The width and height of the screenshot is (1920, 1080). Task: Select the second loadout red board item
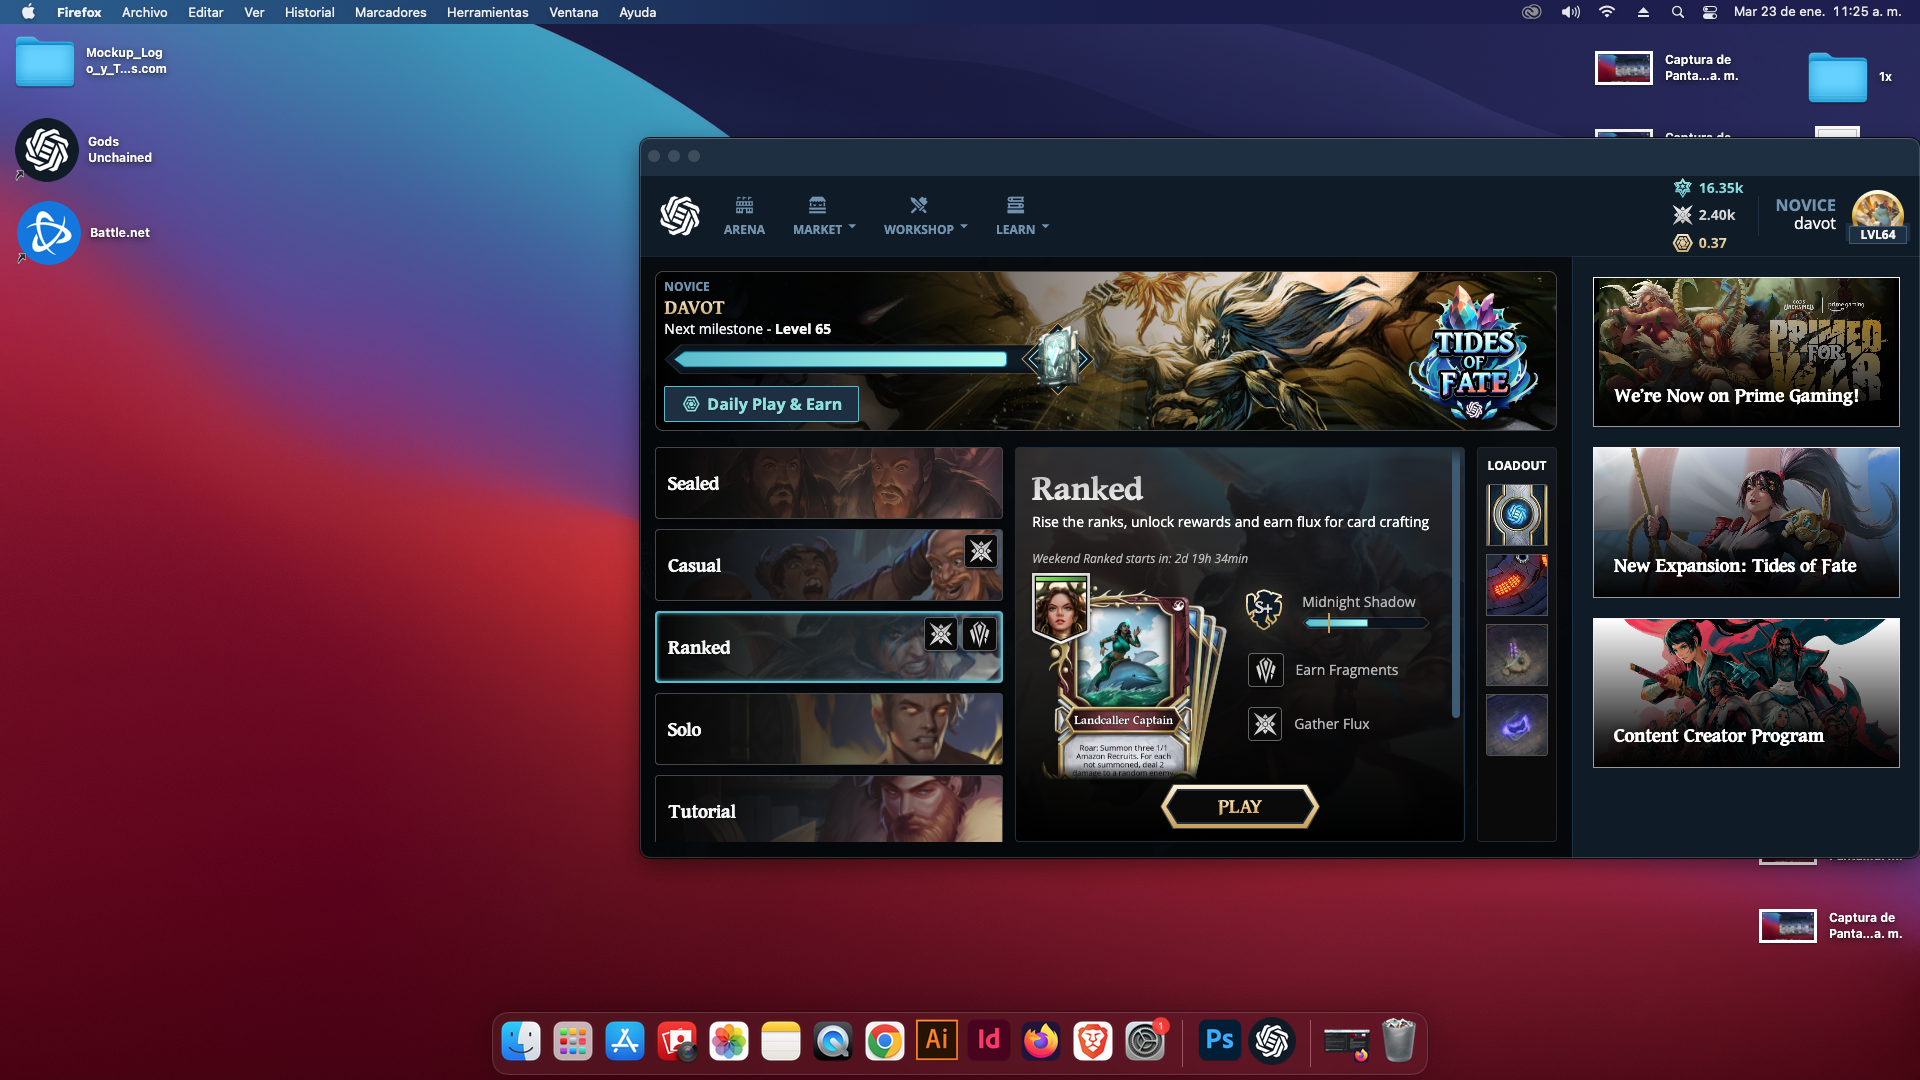click(1516, 585)
